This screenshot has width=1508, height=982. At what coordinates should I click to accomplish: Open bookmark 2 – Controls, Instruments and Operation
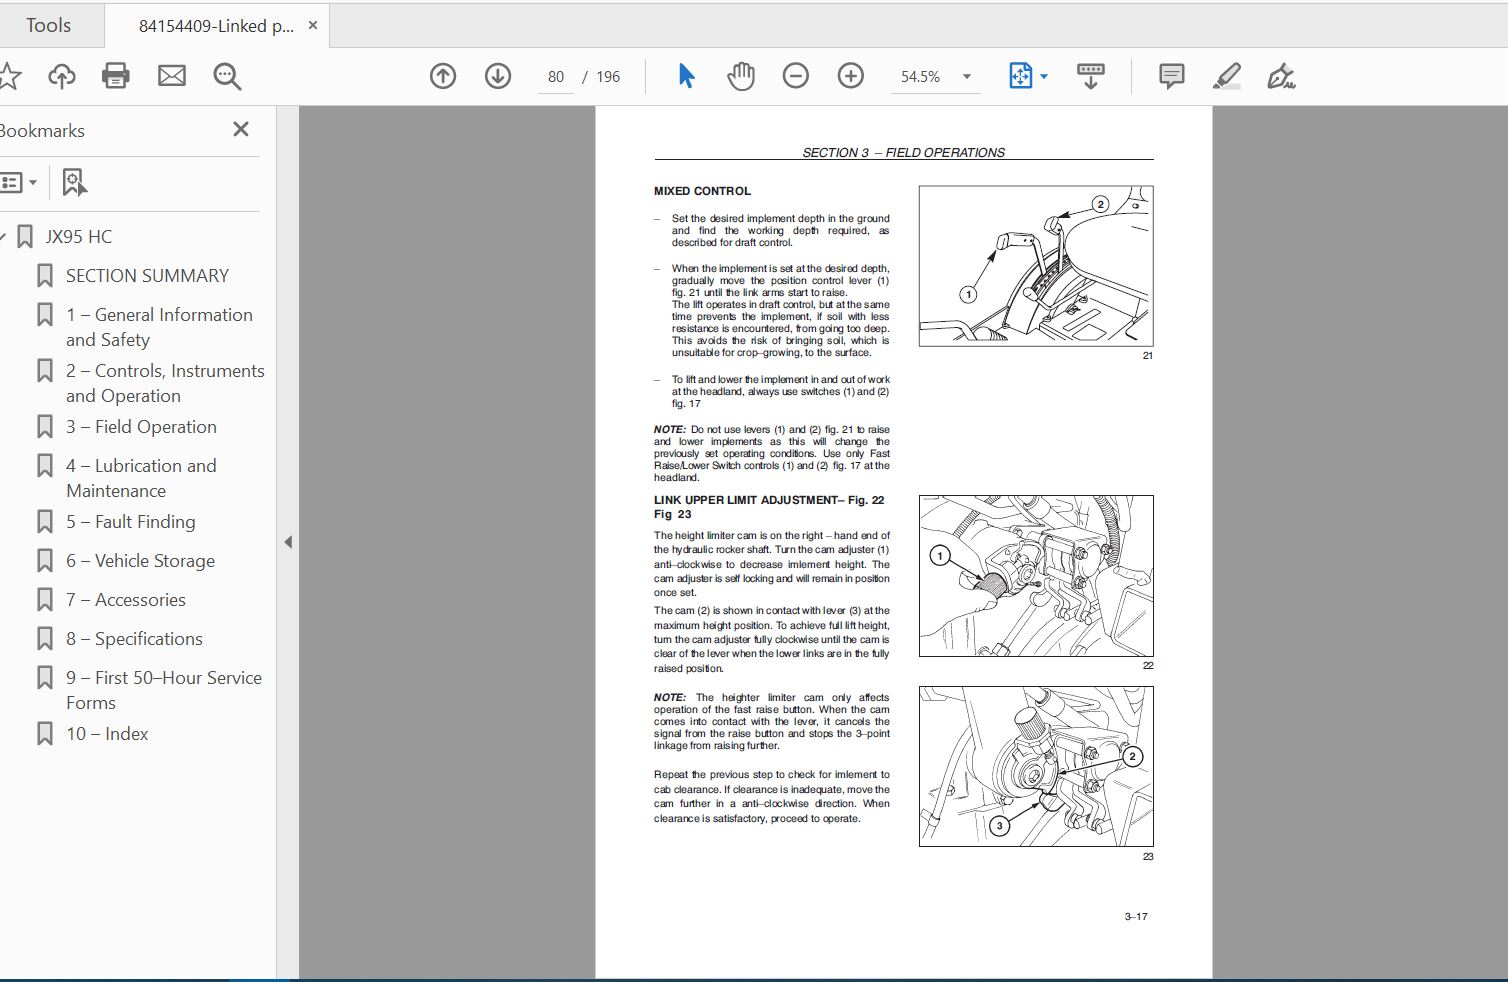coord(165,383)
